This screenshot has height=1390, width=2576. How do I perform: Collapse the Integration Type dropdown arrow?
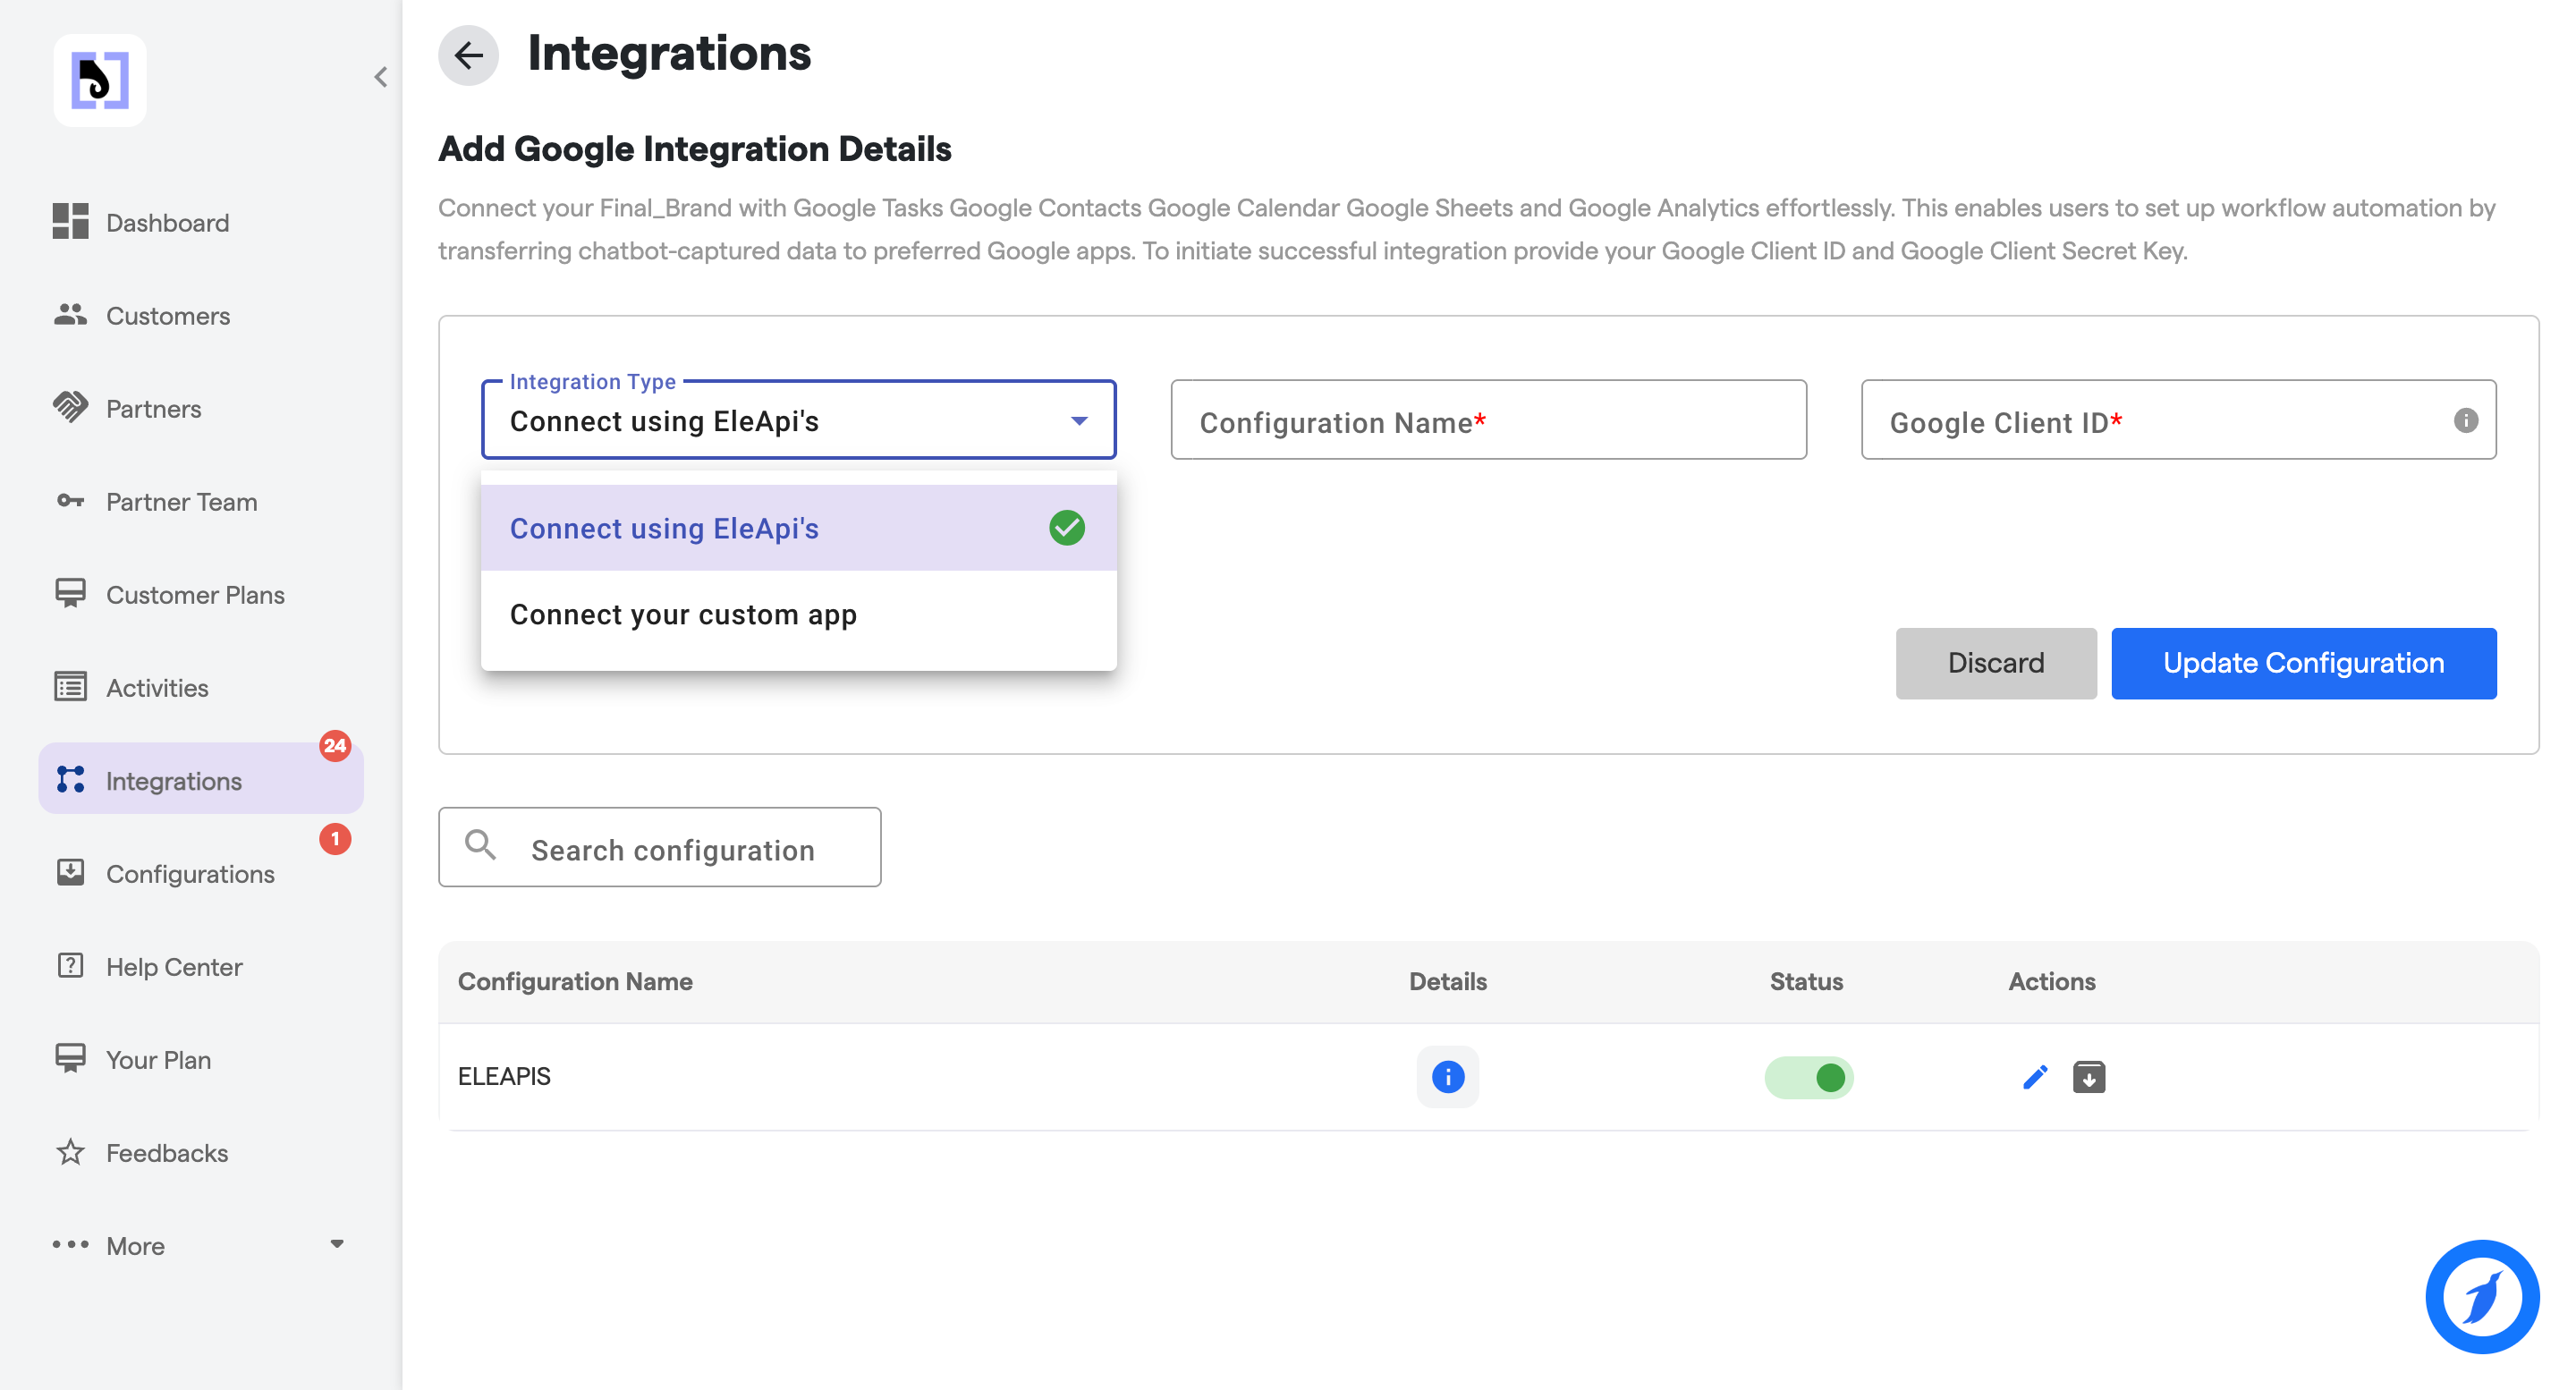point(1079,421)
